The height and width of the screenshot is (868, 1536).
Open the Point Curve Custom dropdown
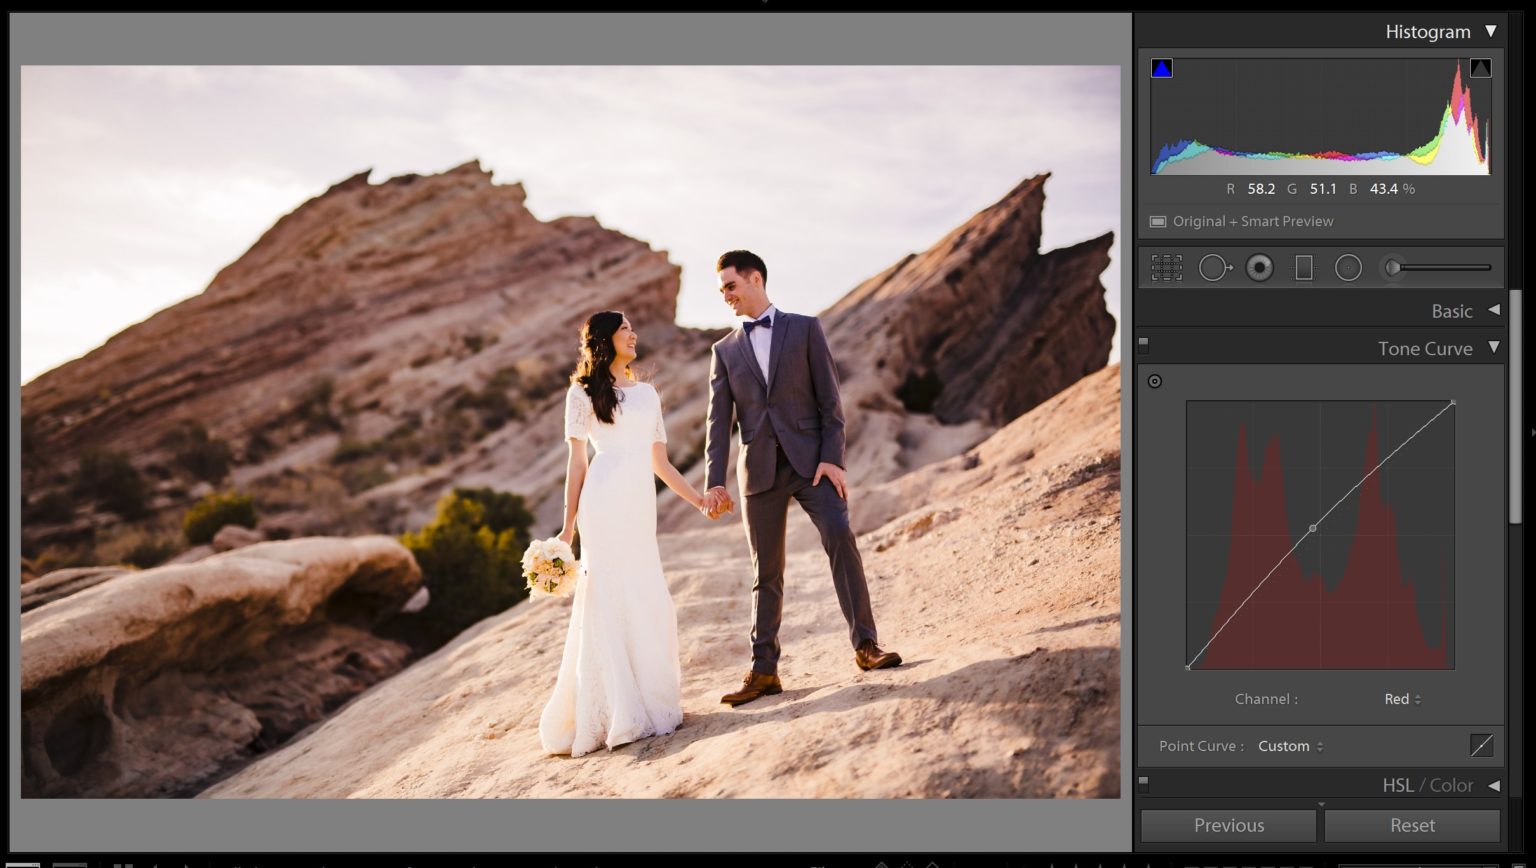click(1290, 746)
